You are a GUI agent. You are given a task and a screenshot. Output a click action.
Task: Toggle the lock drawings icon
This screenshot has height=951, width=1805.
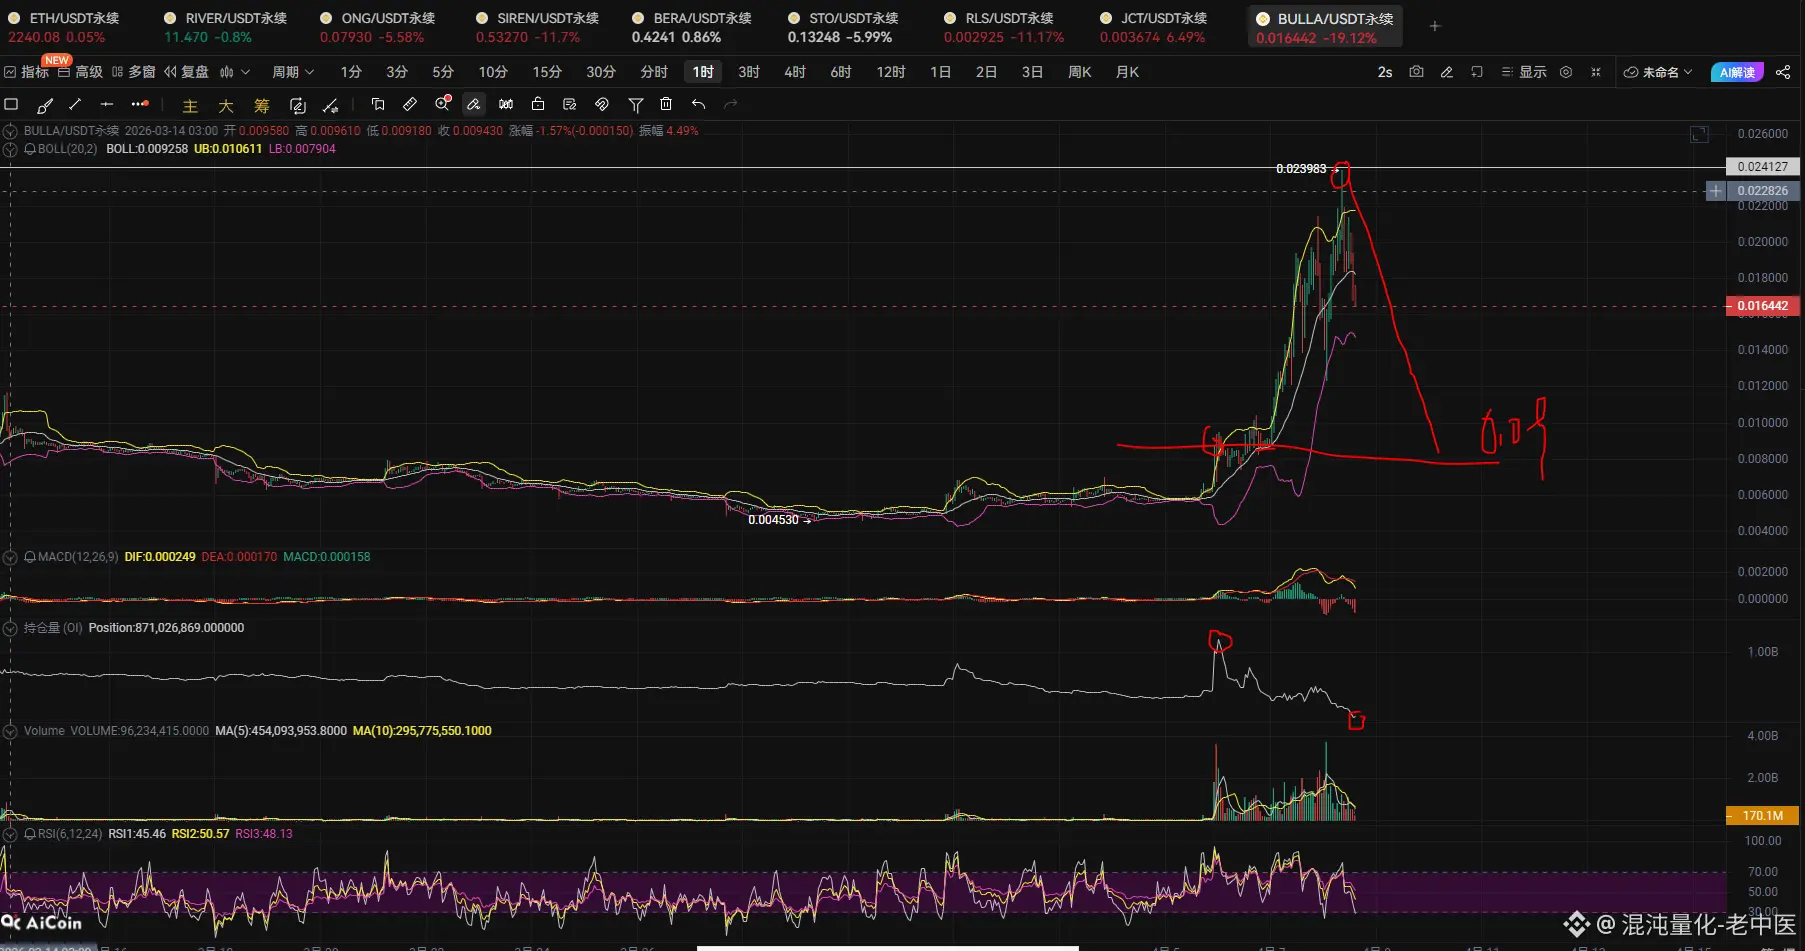point(538,105)
